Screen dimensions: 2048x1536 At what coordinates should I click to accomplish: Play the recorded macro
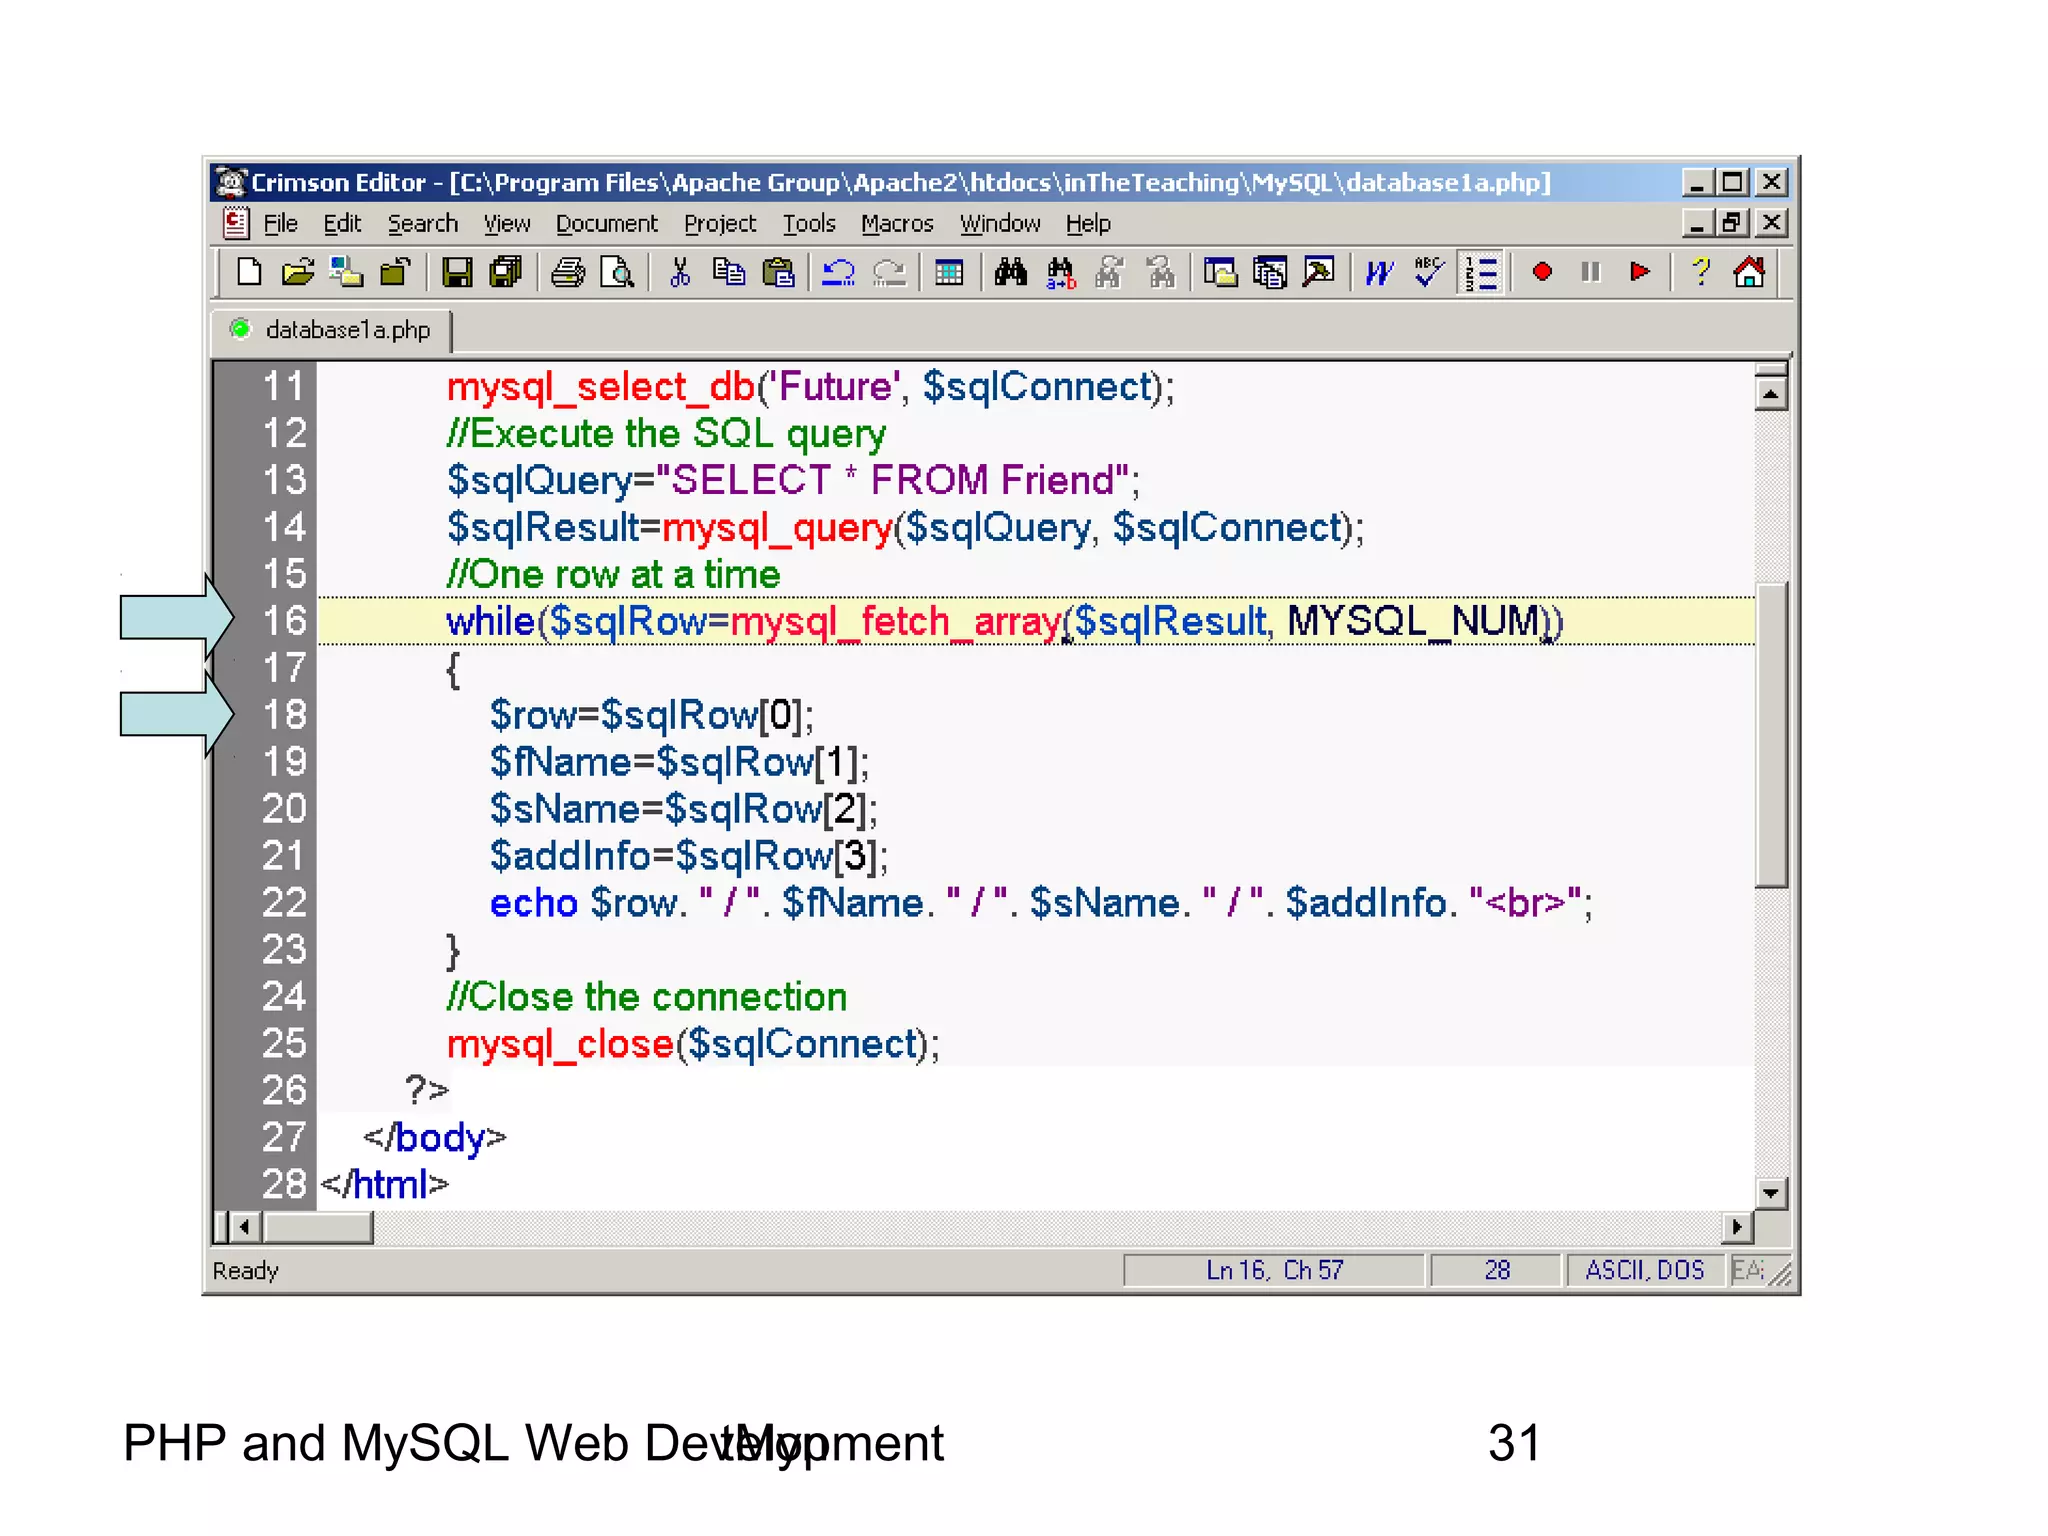coord(1640,272)
